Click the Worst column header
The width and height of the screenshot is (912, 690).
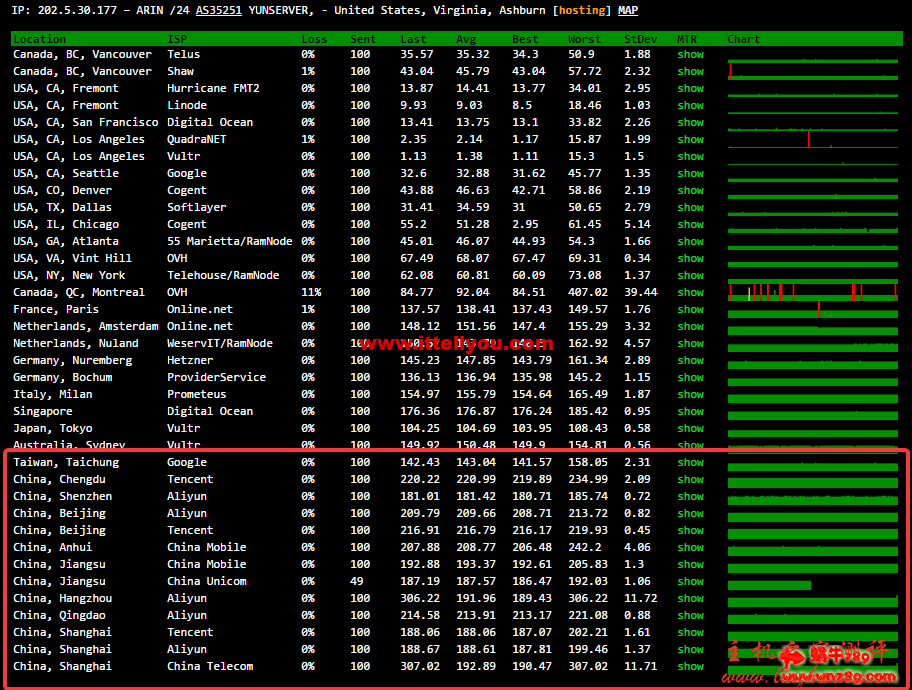[x=584, y=39]
